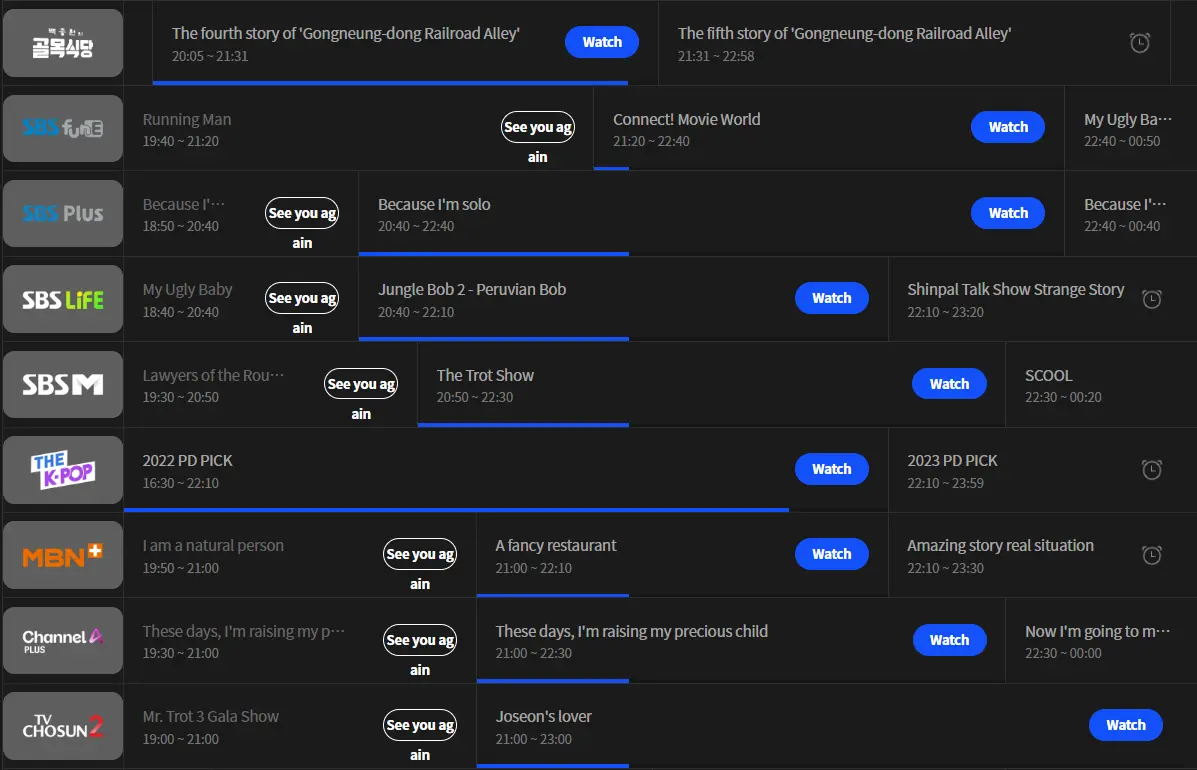Set alarm for 2023 PD PICK

1151,469
